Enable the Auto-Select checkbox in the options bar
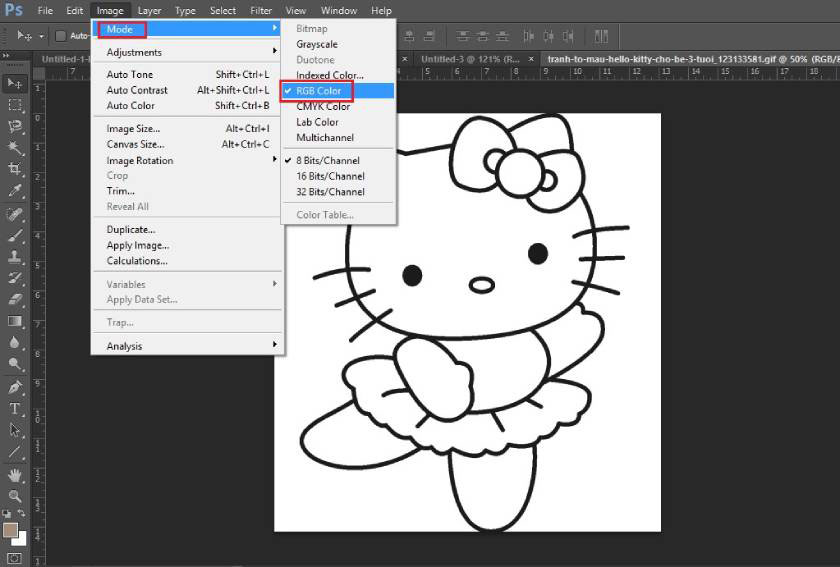Image resolution: width=840 pixels, height=567 pixels. (x=60, y=36)
